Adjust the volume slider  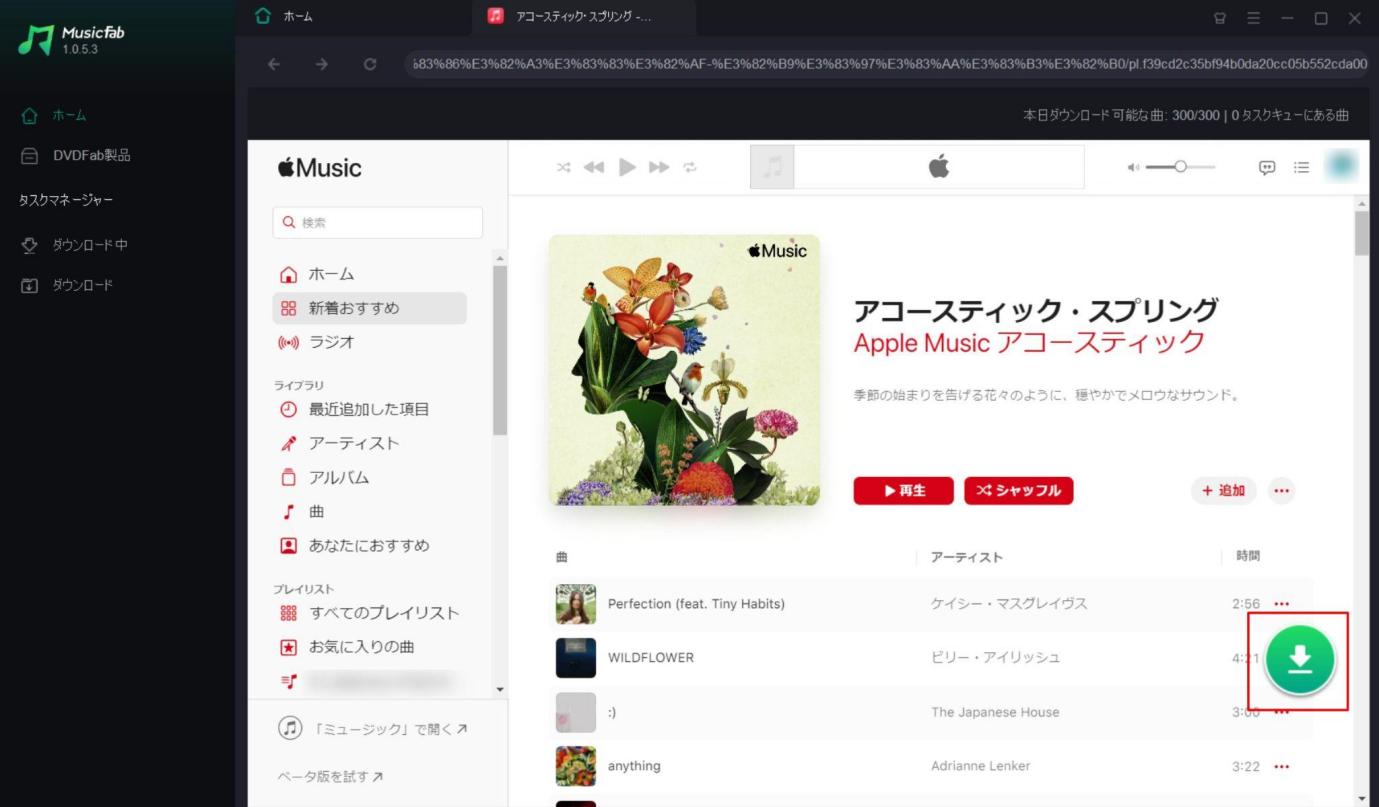[1180, 167]
